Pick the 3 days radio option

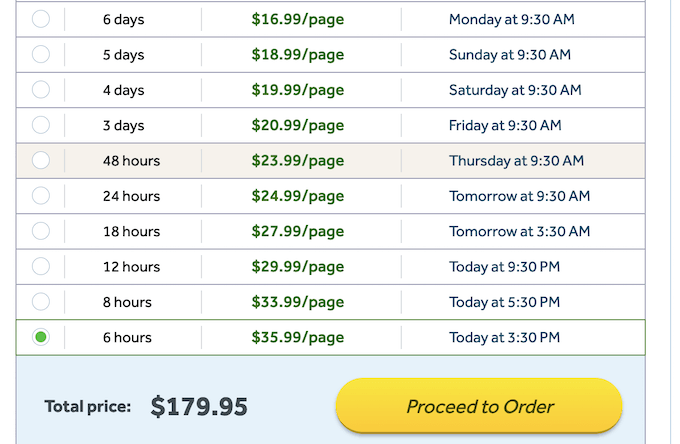pos(41,125)
